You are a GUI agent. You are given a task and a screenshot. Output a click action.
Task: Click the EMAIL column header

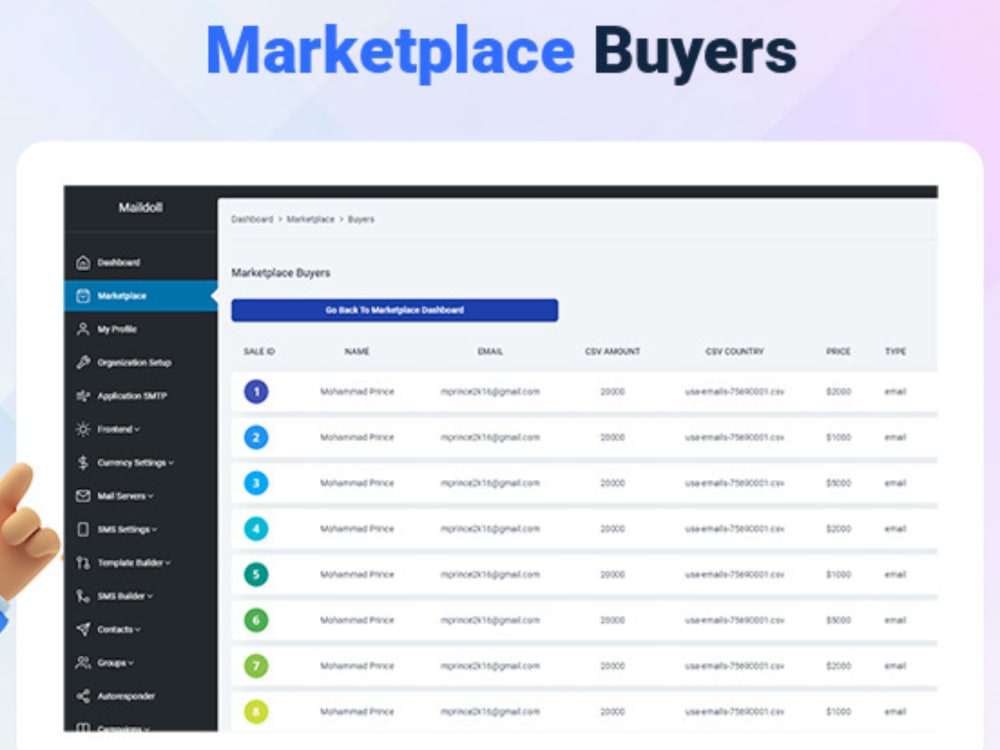[490, 351]
